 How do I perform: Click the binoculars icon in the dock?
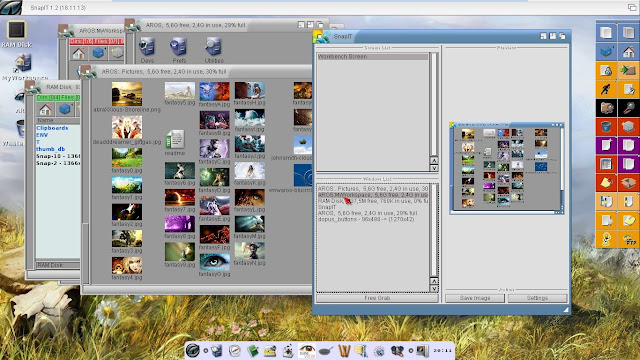coord(397,350)
